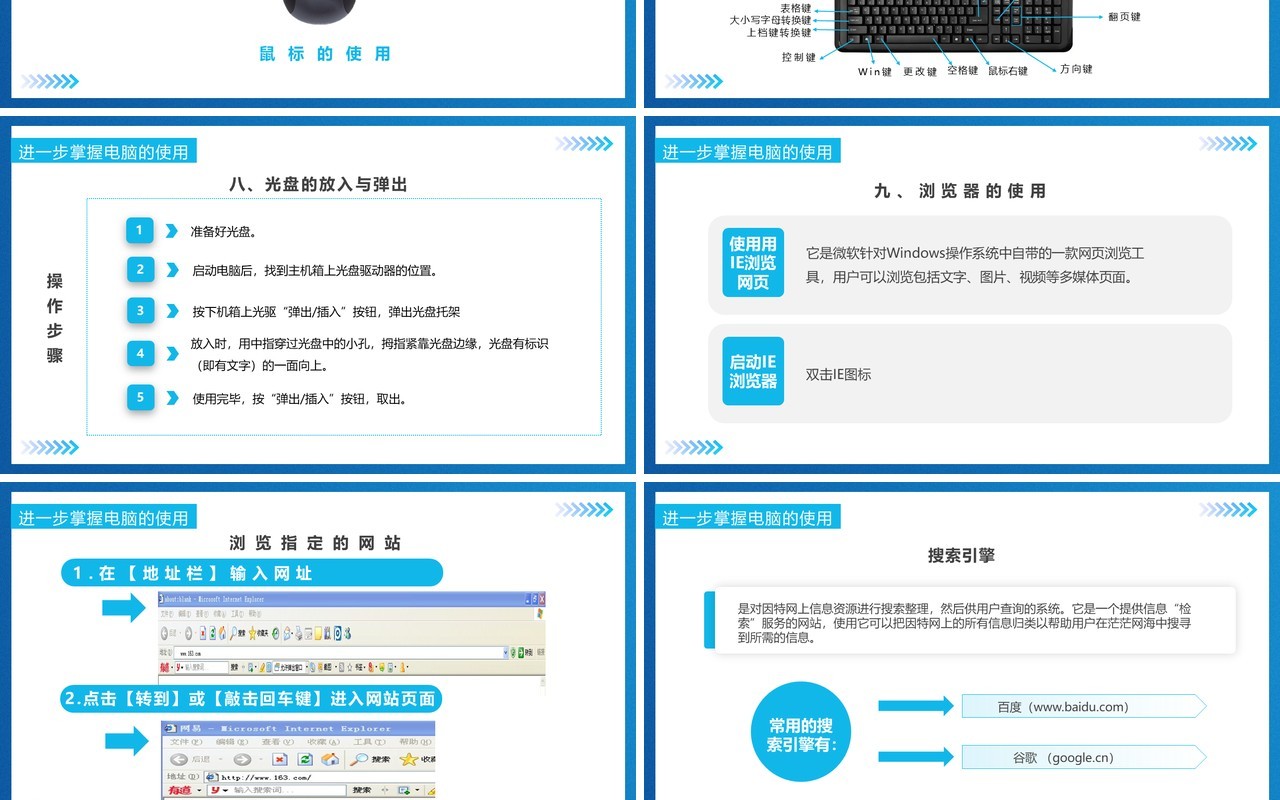The height and width of the screenshot is (800, 1280).
Task: Open 工具(T) menu in 网易 IE window
Action: tap(370, 742)
